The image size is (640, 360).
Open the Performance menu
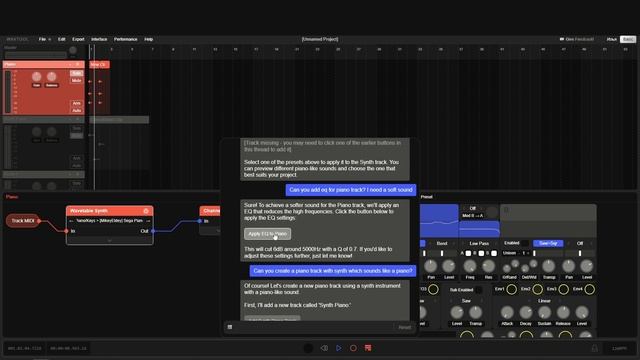tap(125, 39)
